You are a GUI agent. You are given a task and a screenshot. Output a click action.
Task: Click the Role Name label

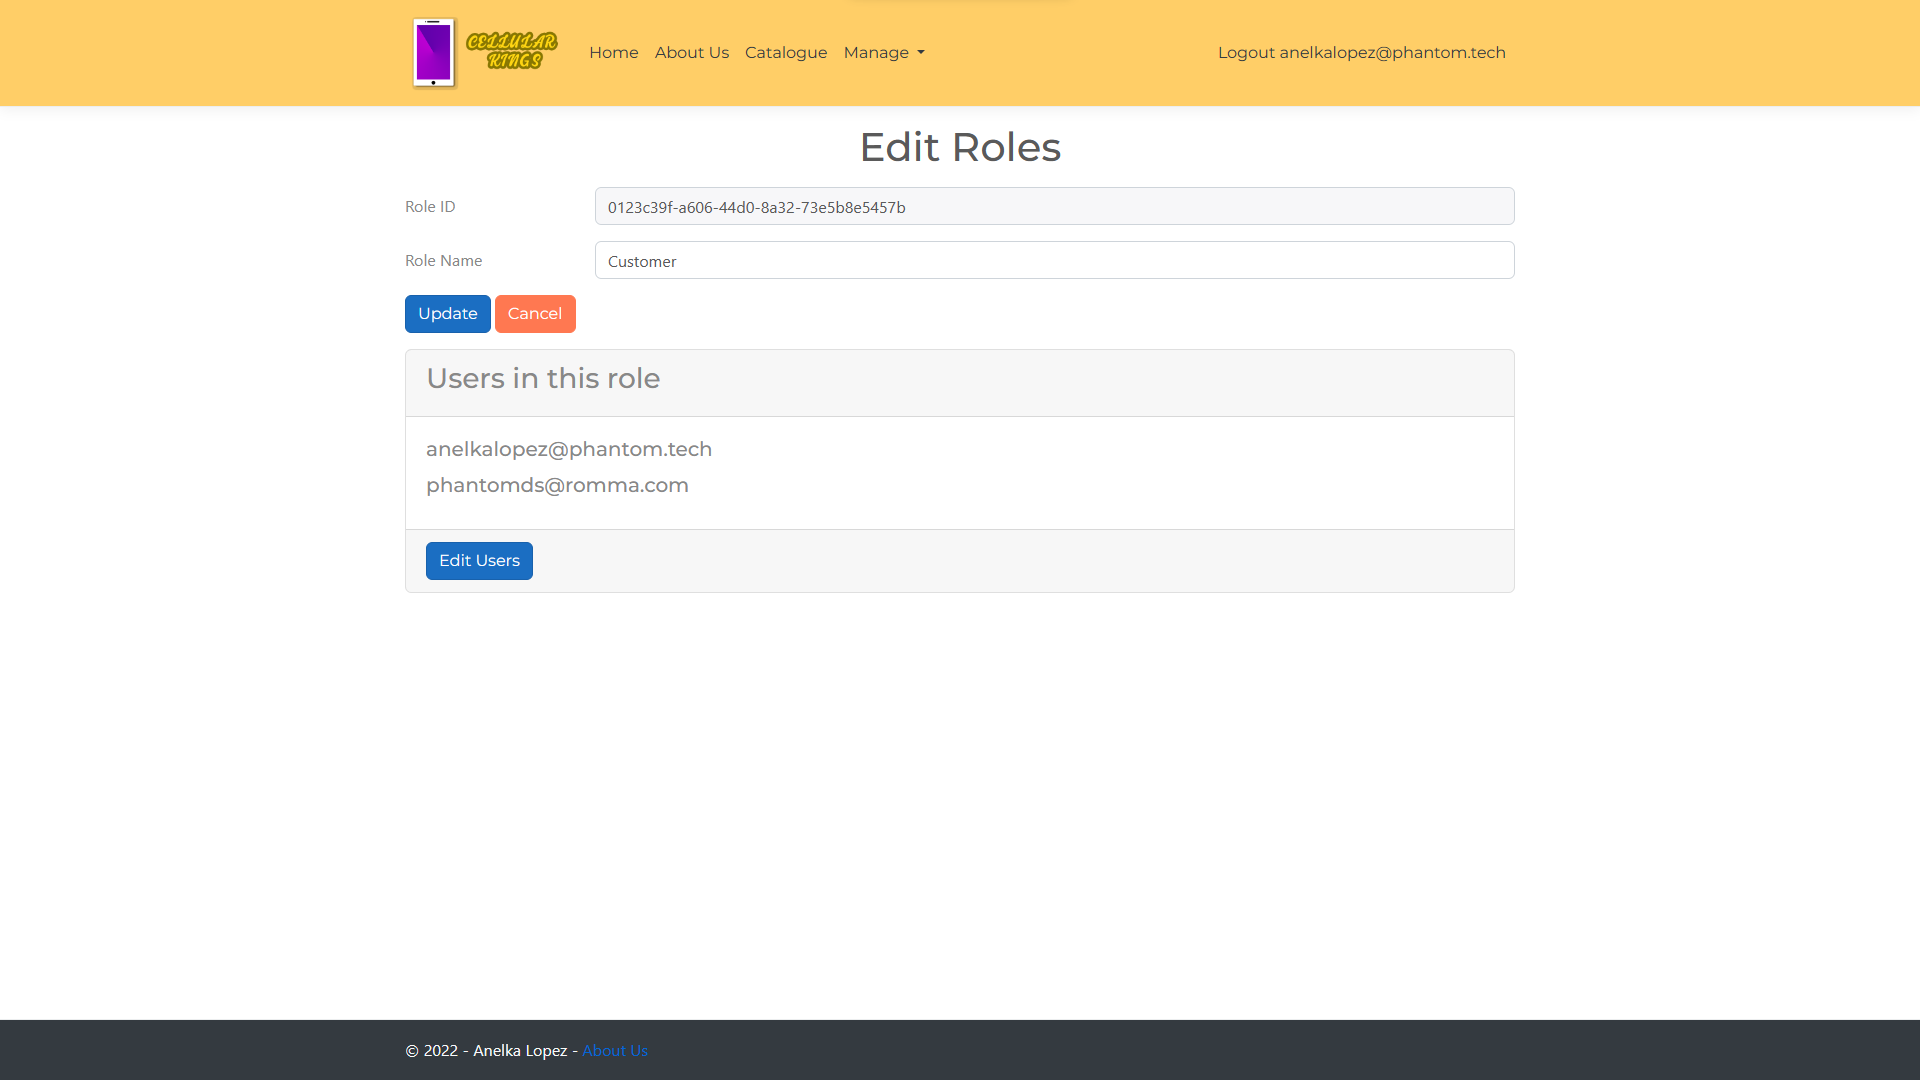coord(443,260)
